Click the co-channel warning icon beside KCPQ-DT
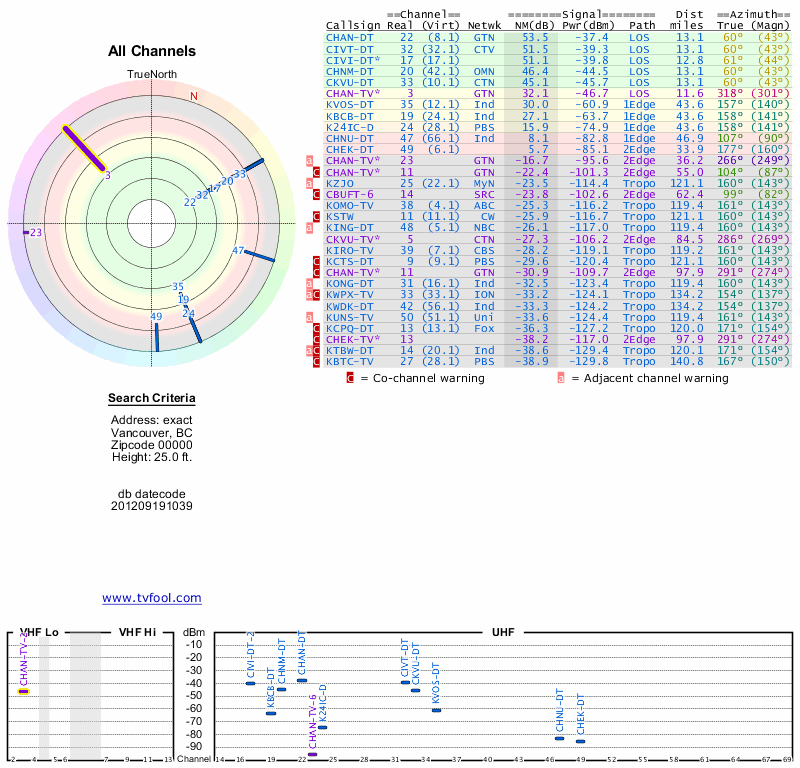This screenshot has height=768, width=800. pyautogui.click(x=317, y=327)
